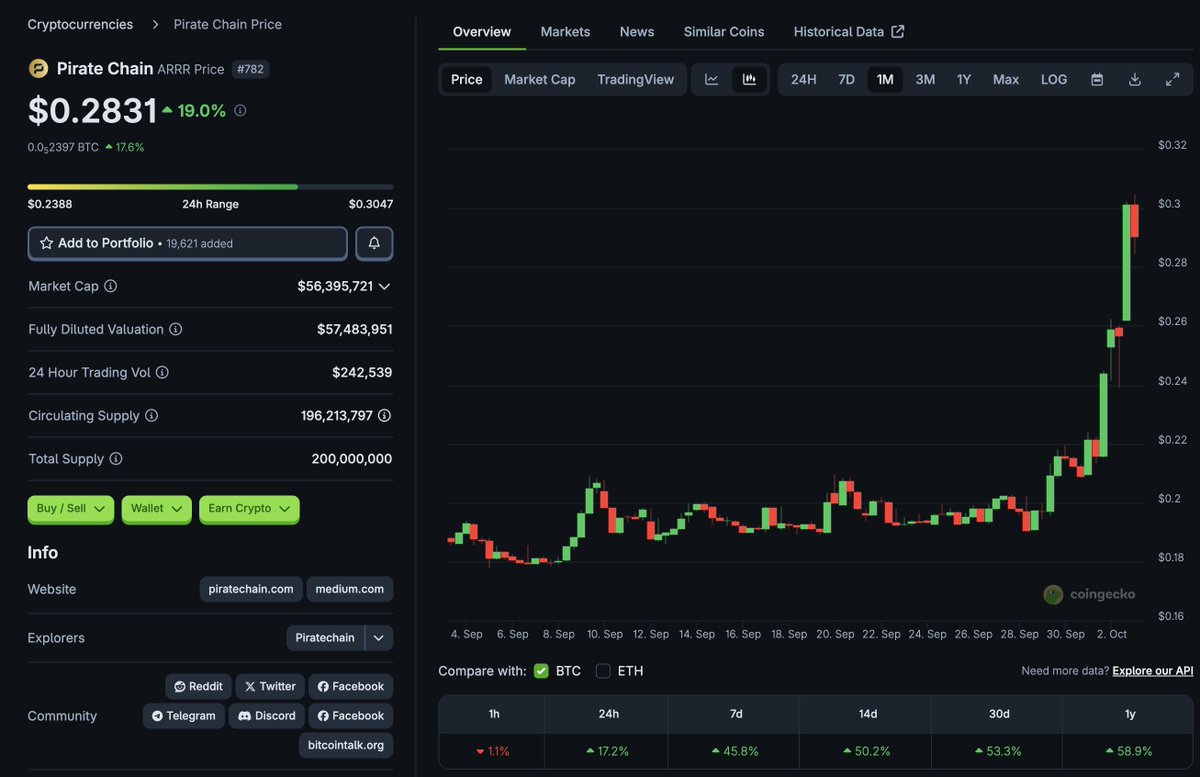1200x777 pixels.
Task: Click the Pirate Chain coin logo icon
Action: 38,69
